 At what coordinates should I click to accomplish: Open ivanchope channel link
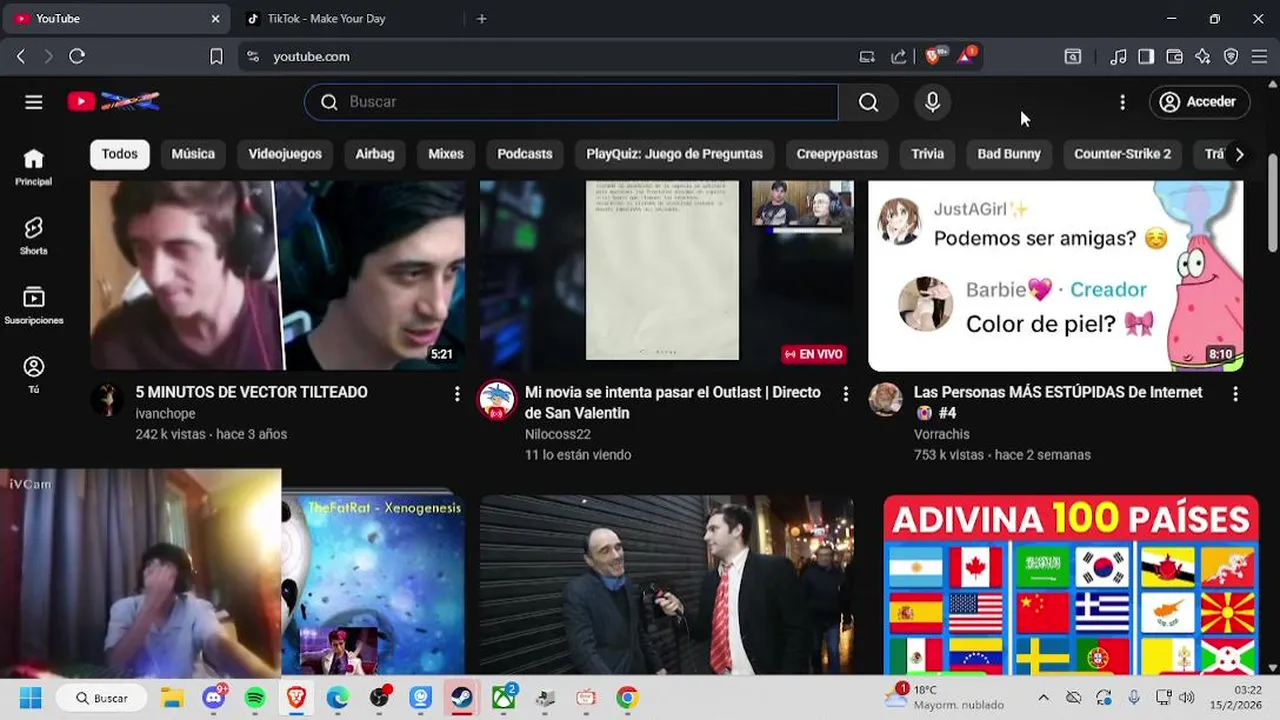[165, 414]
